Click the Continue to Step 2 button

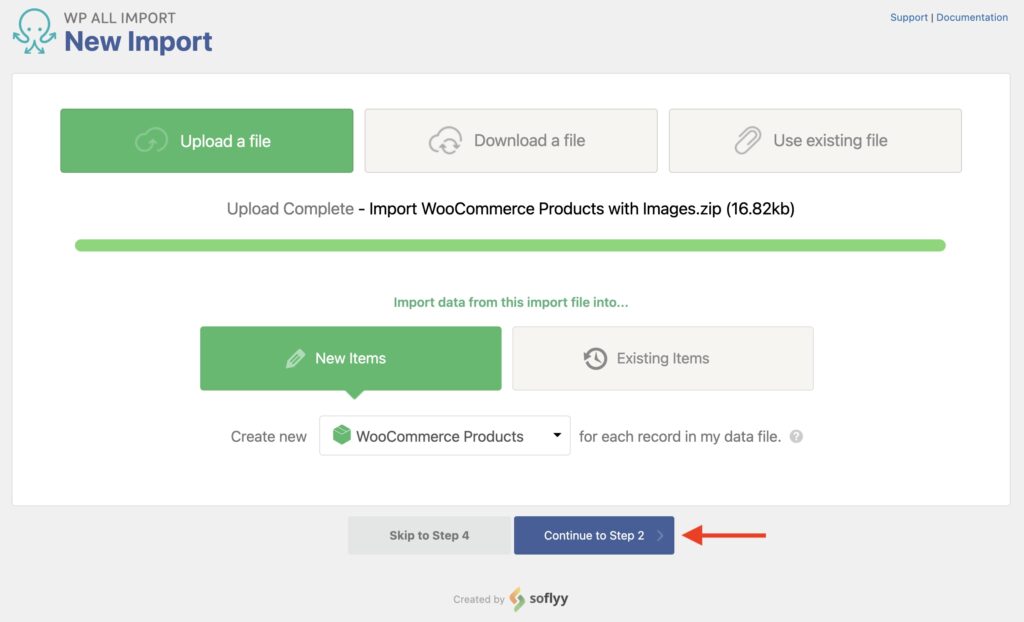coord(594,535)
